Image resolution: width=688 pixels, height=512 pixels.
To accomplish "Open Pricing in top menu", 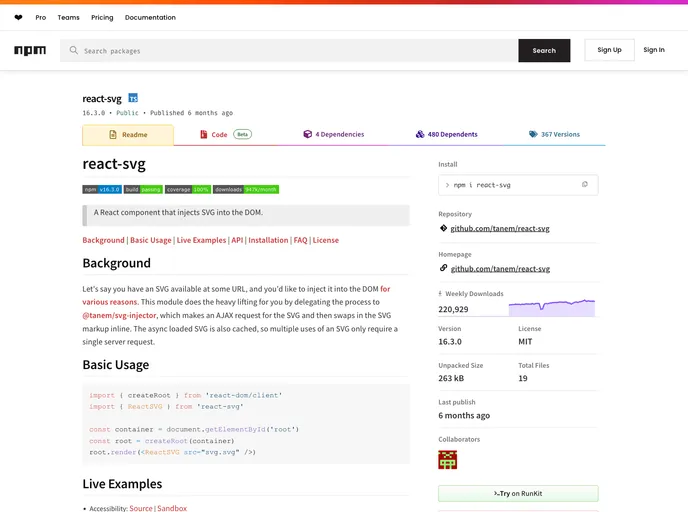I will pos(102,18).
